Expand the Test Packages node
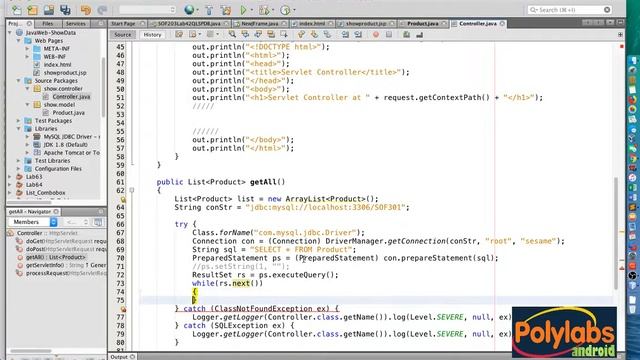The height and width of the screenshot is (360, 640). [19, 121]
